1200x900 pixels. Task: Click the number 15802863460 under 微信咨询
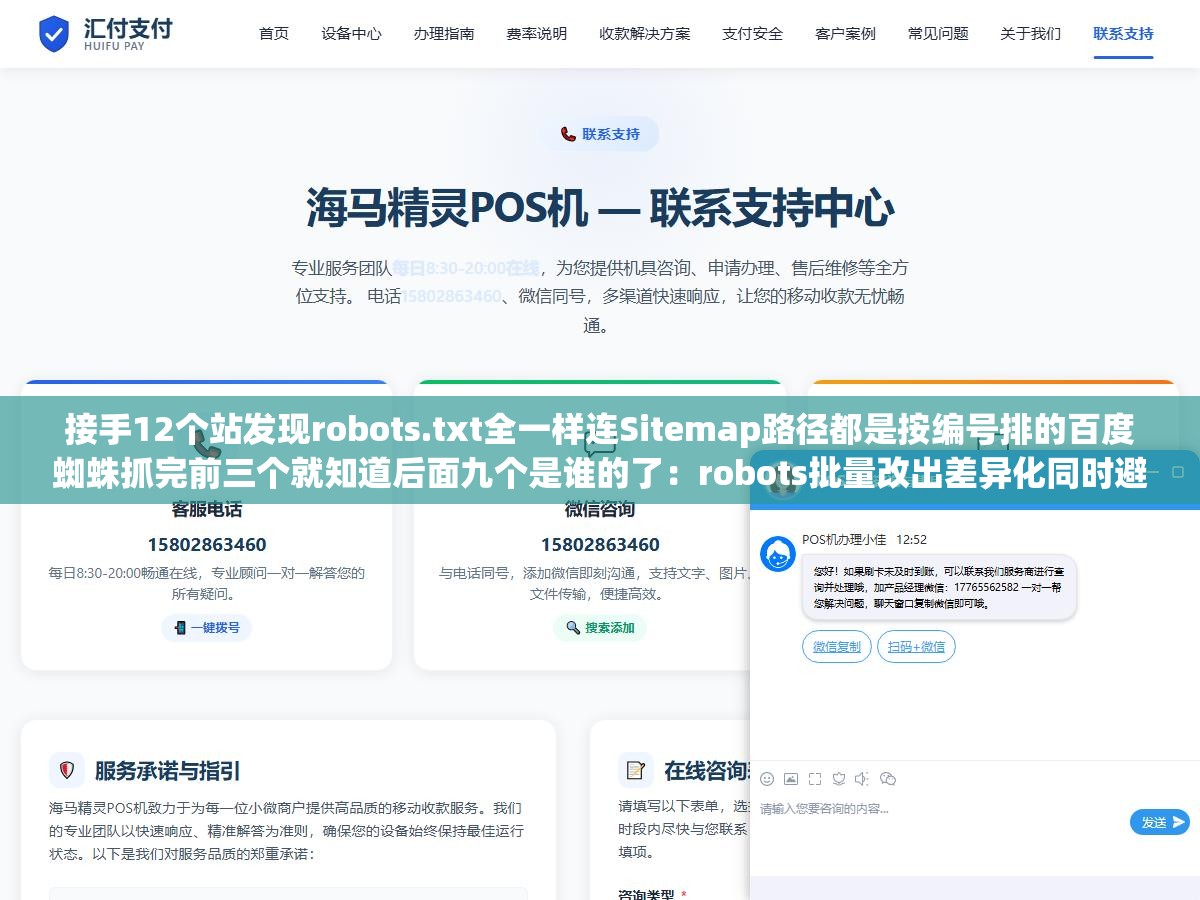tap(600, 545)
